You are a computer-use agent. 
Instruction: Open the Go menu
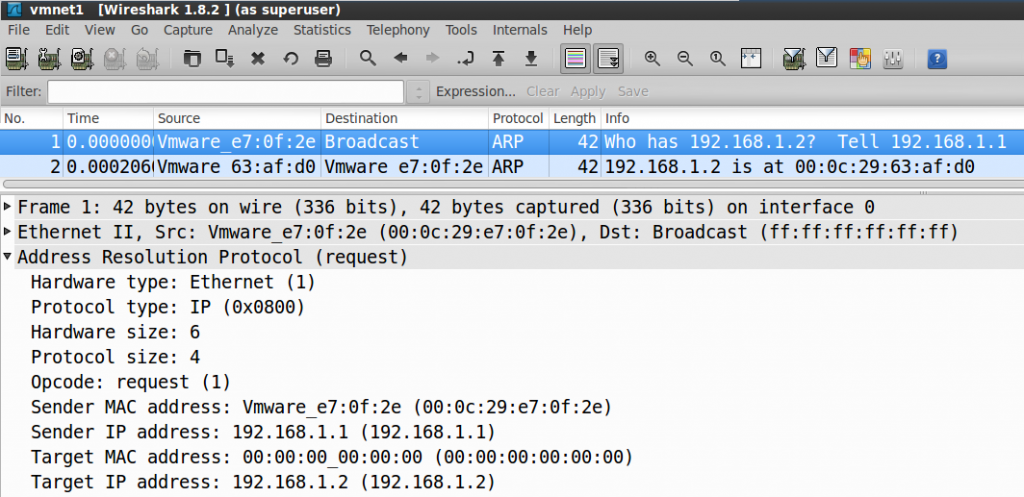(139, 30)
